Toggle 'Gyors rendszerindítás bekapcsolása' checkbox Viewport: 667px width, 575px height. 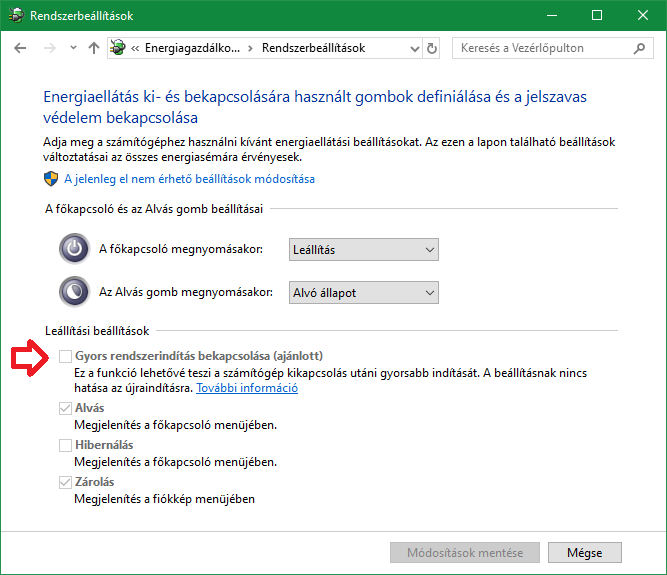[x=65, y=356]
